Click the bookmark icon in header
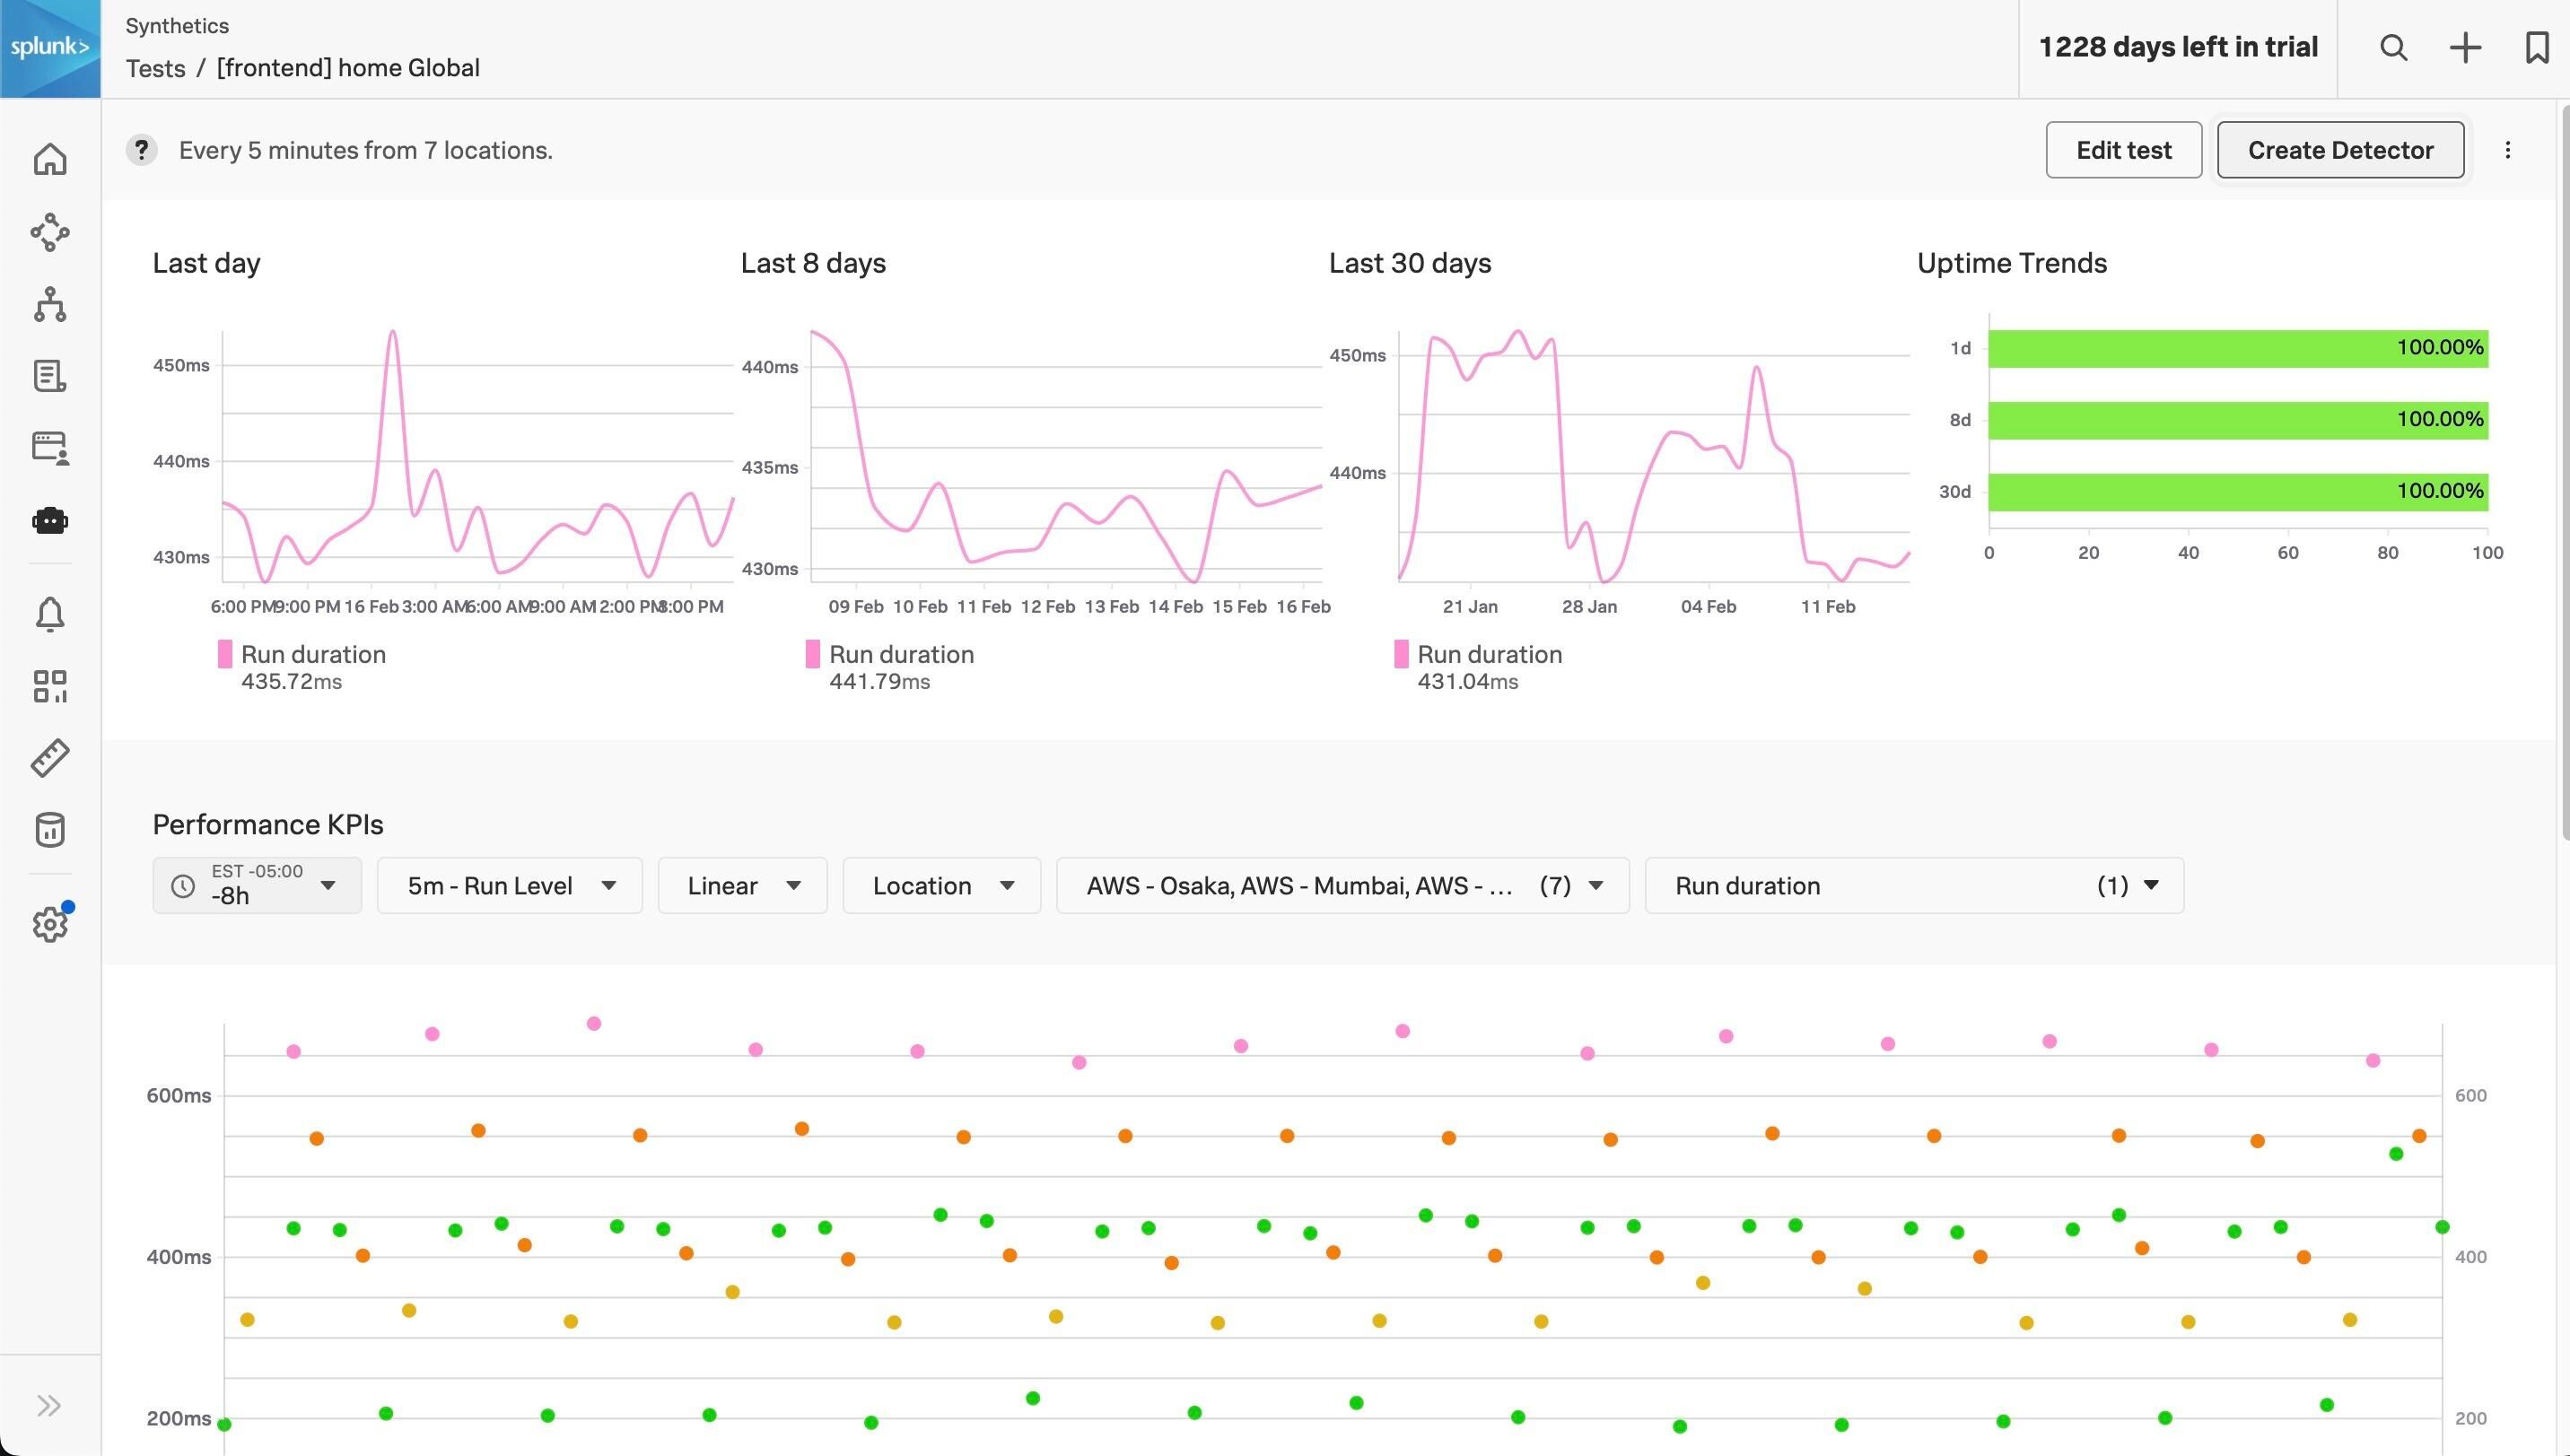Viewport: 2570px width, 1456px height. click(x=2537, y=47)
